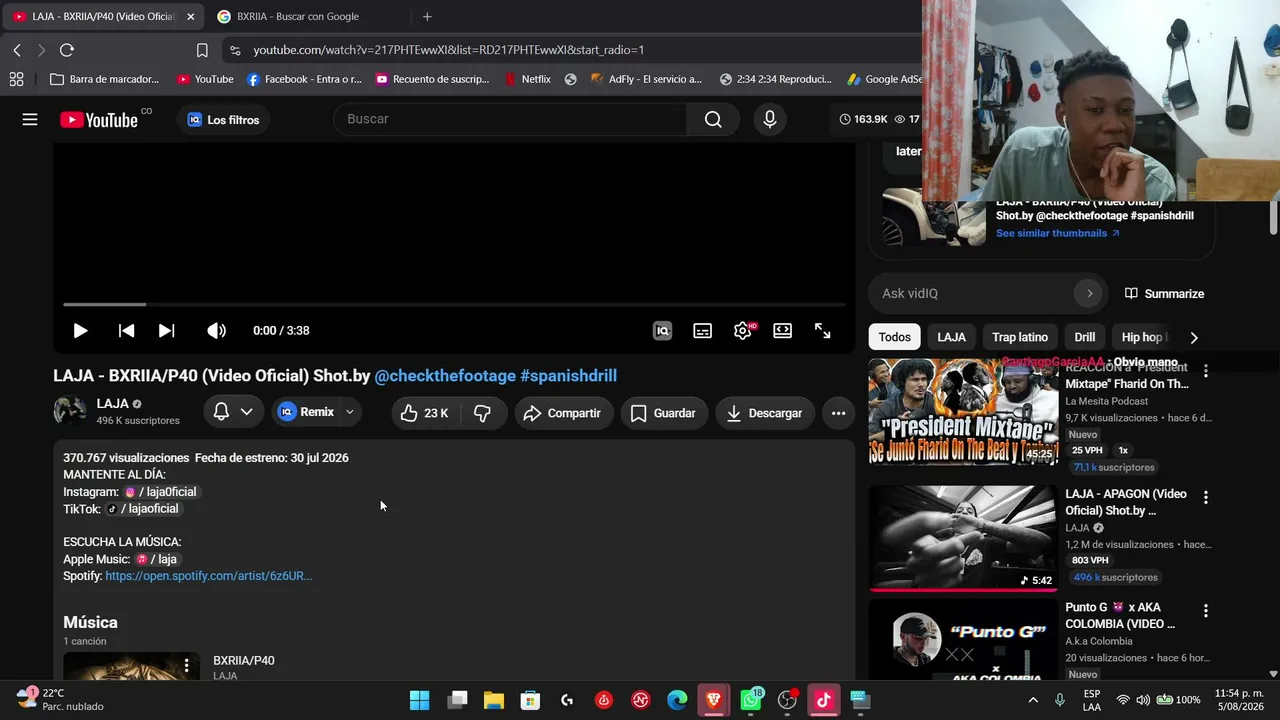The width and height of the screenshot is (1280, 720).
Task: Click the magnifier search button
Action: (x=713, y=119)
